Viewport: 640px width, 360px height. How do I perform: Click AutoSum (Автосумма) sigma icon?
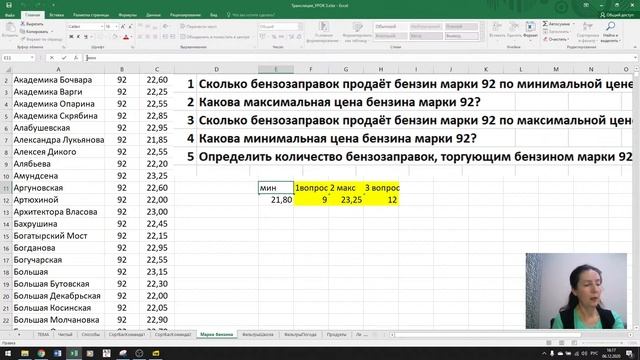tap(545, 24)
